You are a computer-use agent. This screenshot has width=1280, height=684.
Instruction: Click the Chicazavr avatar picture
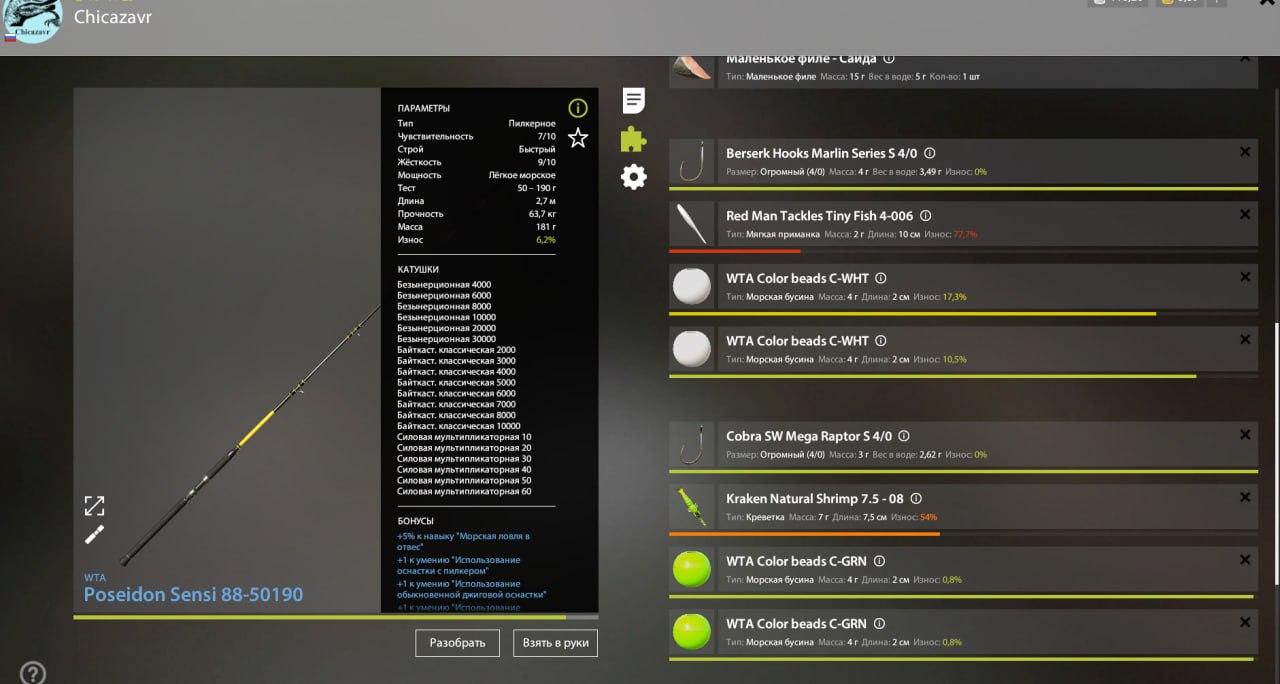click(x=32, y=20)
